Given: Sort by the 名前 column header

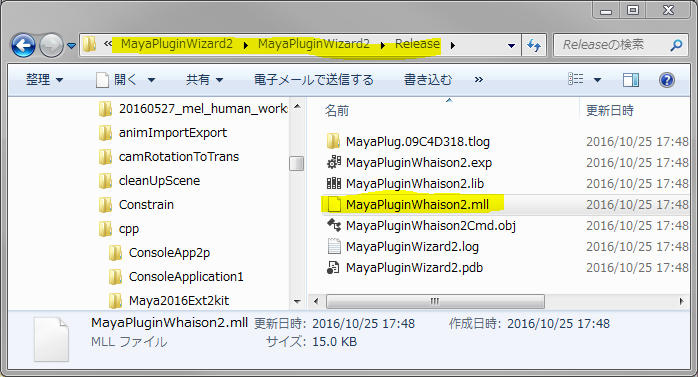Looking at the screenshot, I should click(x=337, y=110).
